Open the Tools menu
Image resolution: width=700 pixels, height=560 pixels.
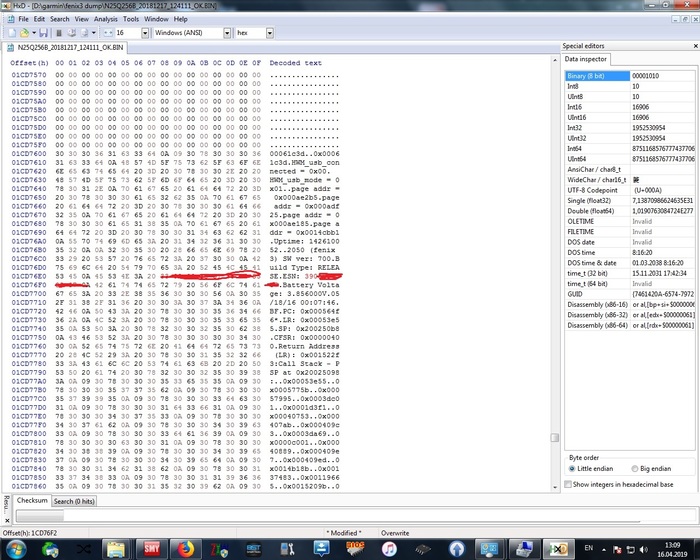click(x=131, y=19)
